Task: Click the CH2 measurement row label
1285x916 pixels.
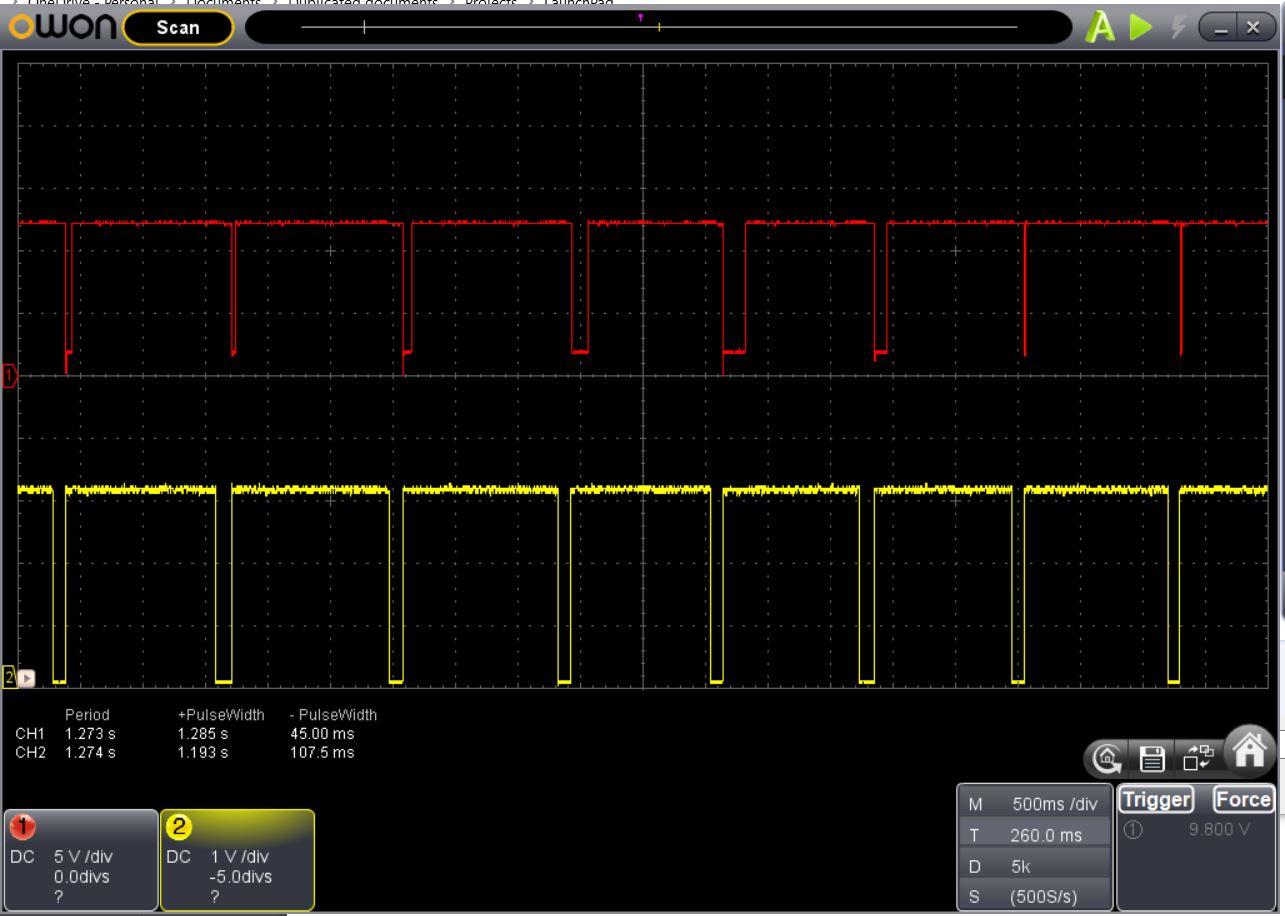Action: 30,752
